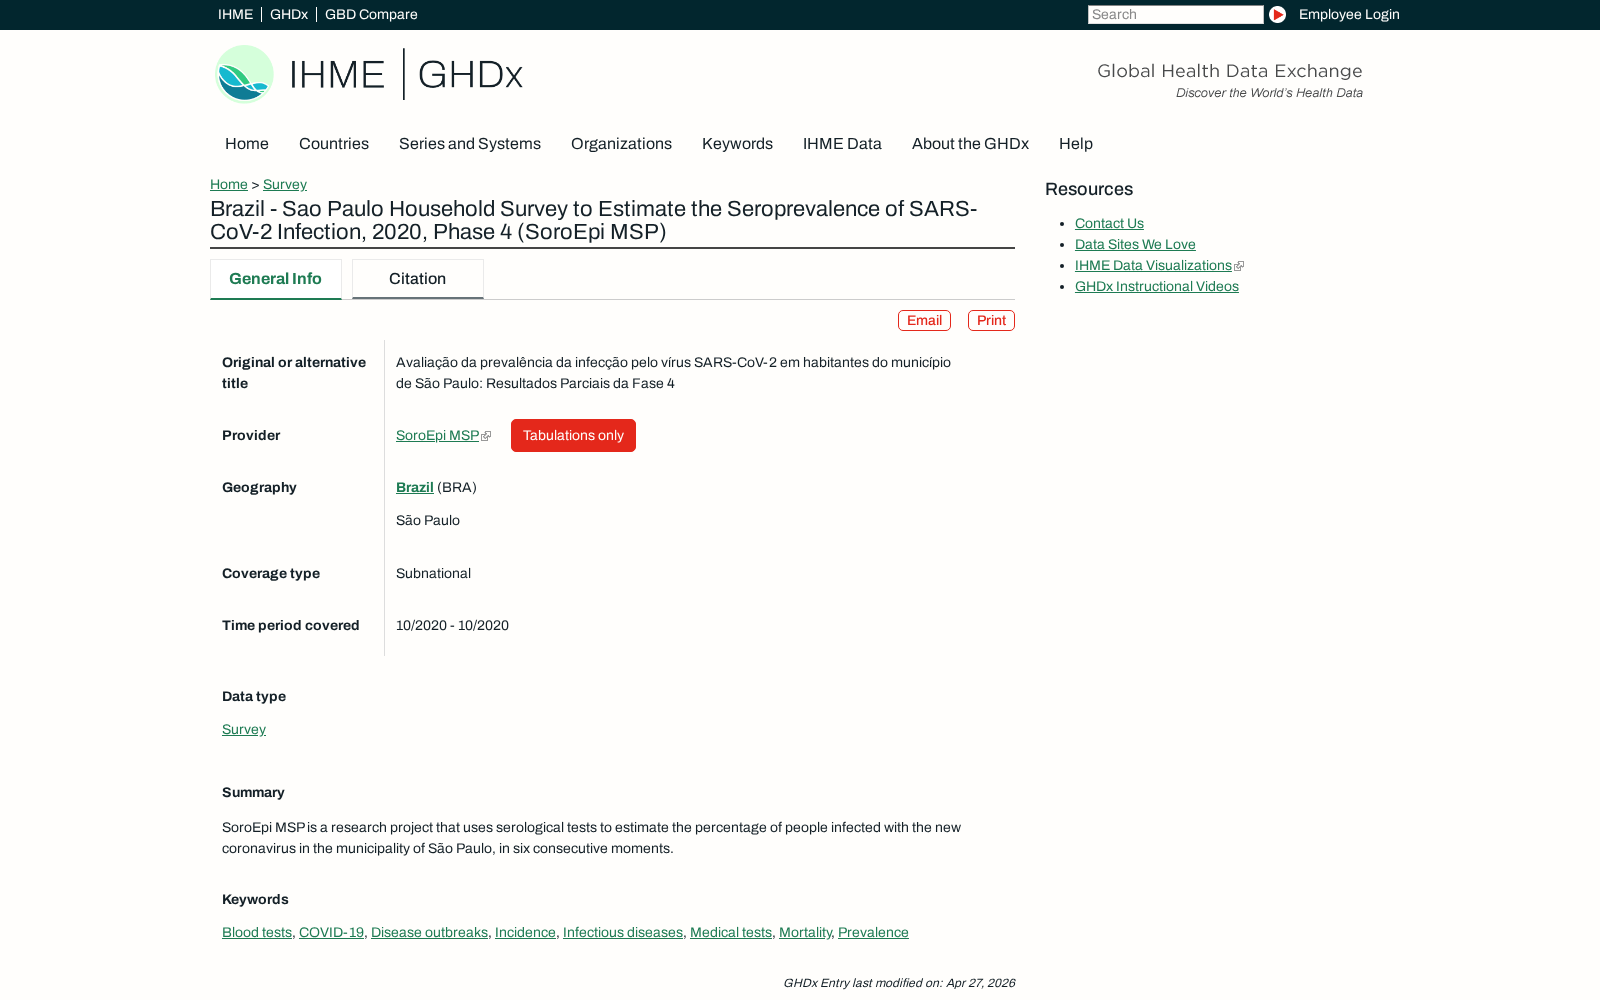Click the Tabulations only red button
The image size is (1600, 1000).
coord(573,436)
